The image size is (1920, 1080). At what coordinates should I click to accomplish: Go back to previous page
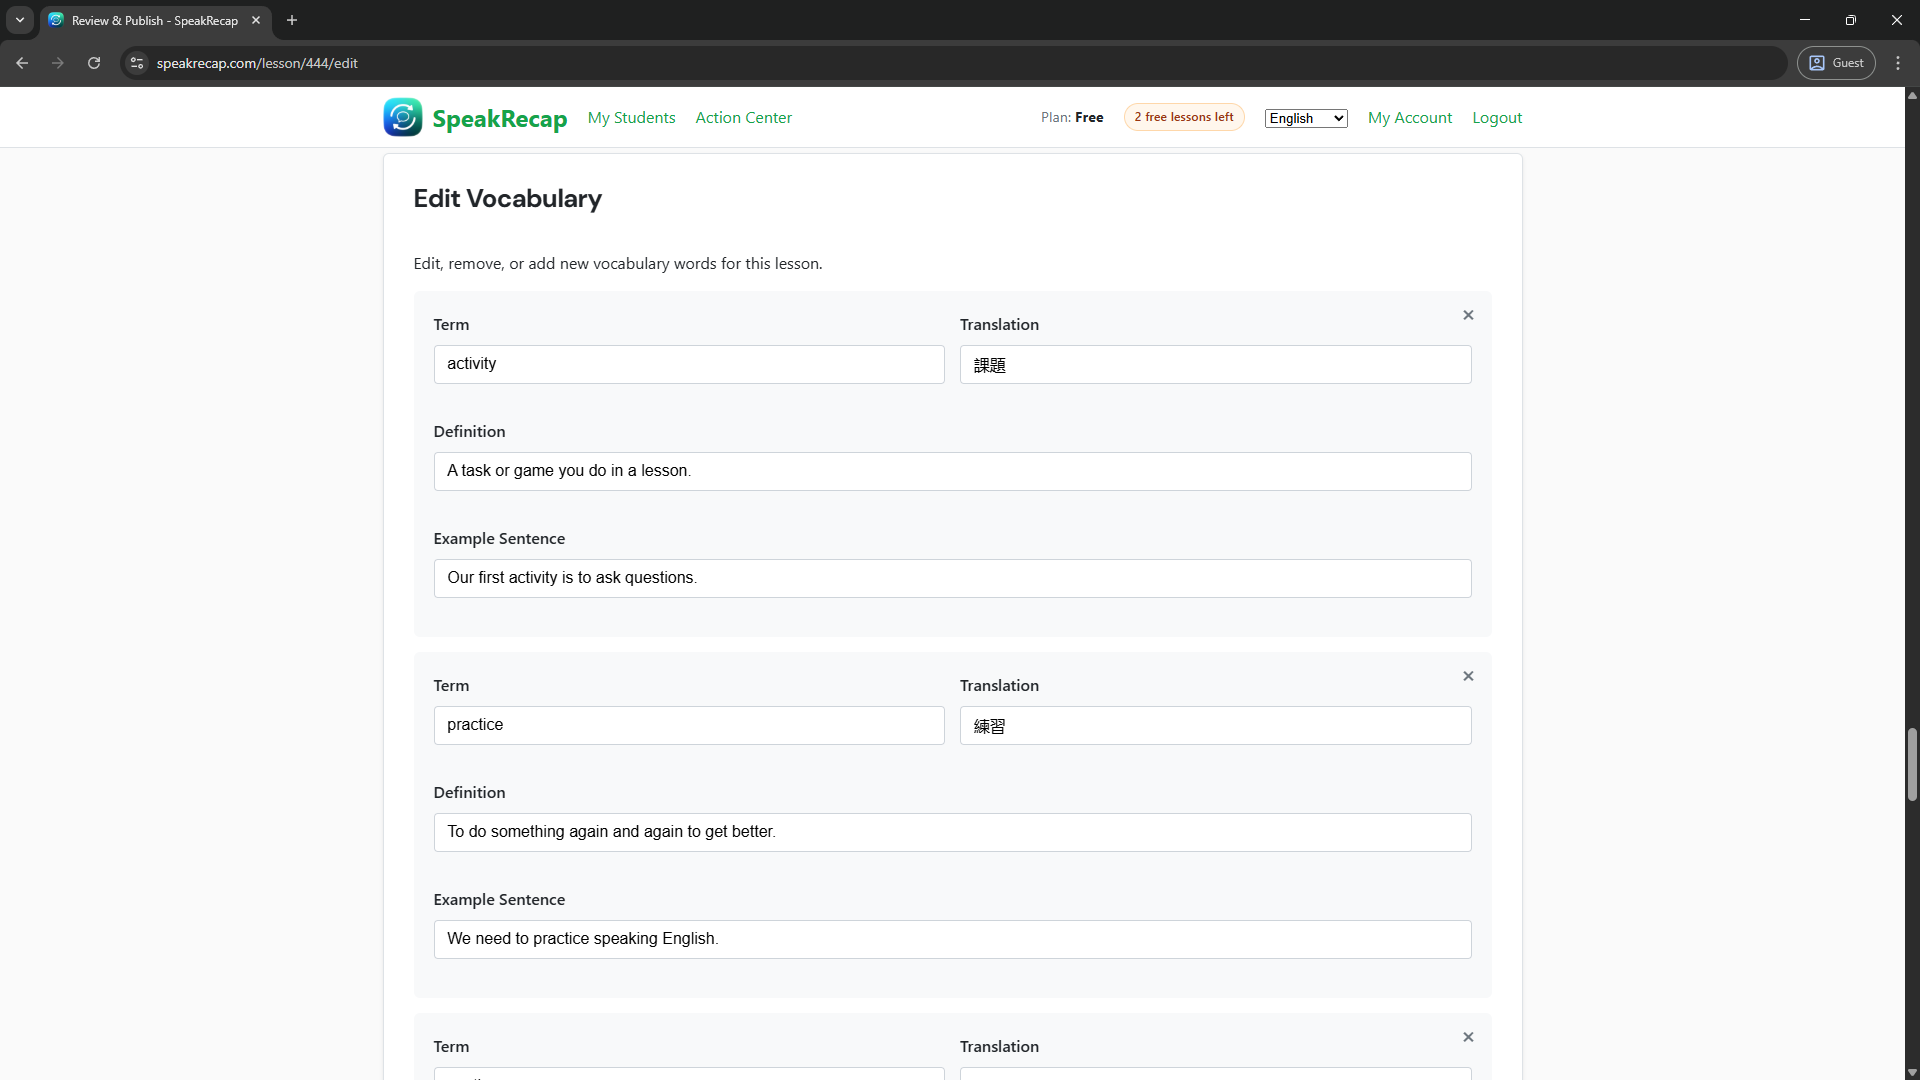pos(22,63)
